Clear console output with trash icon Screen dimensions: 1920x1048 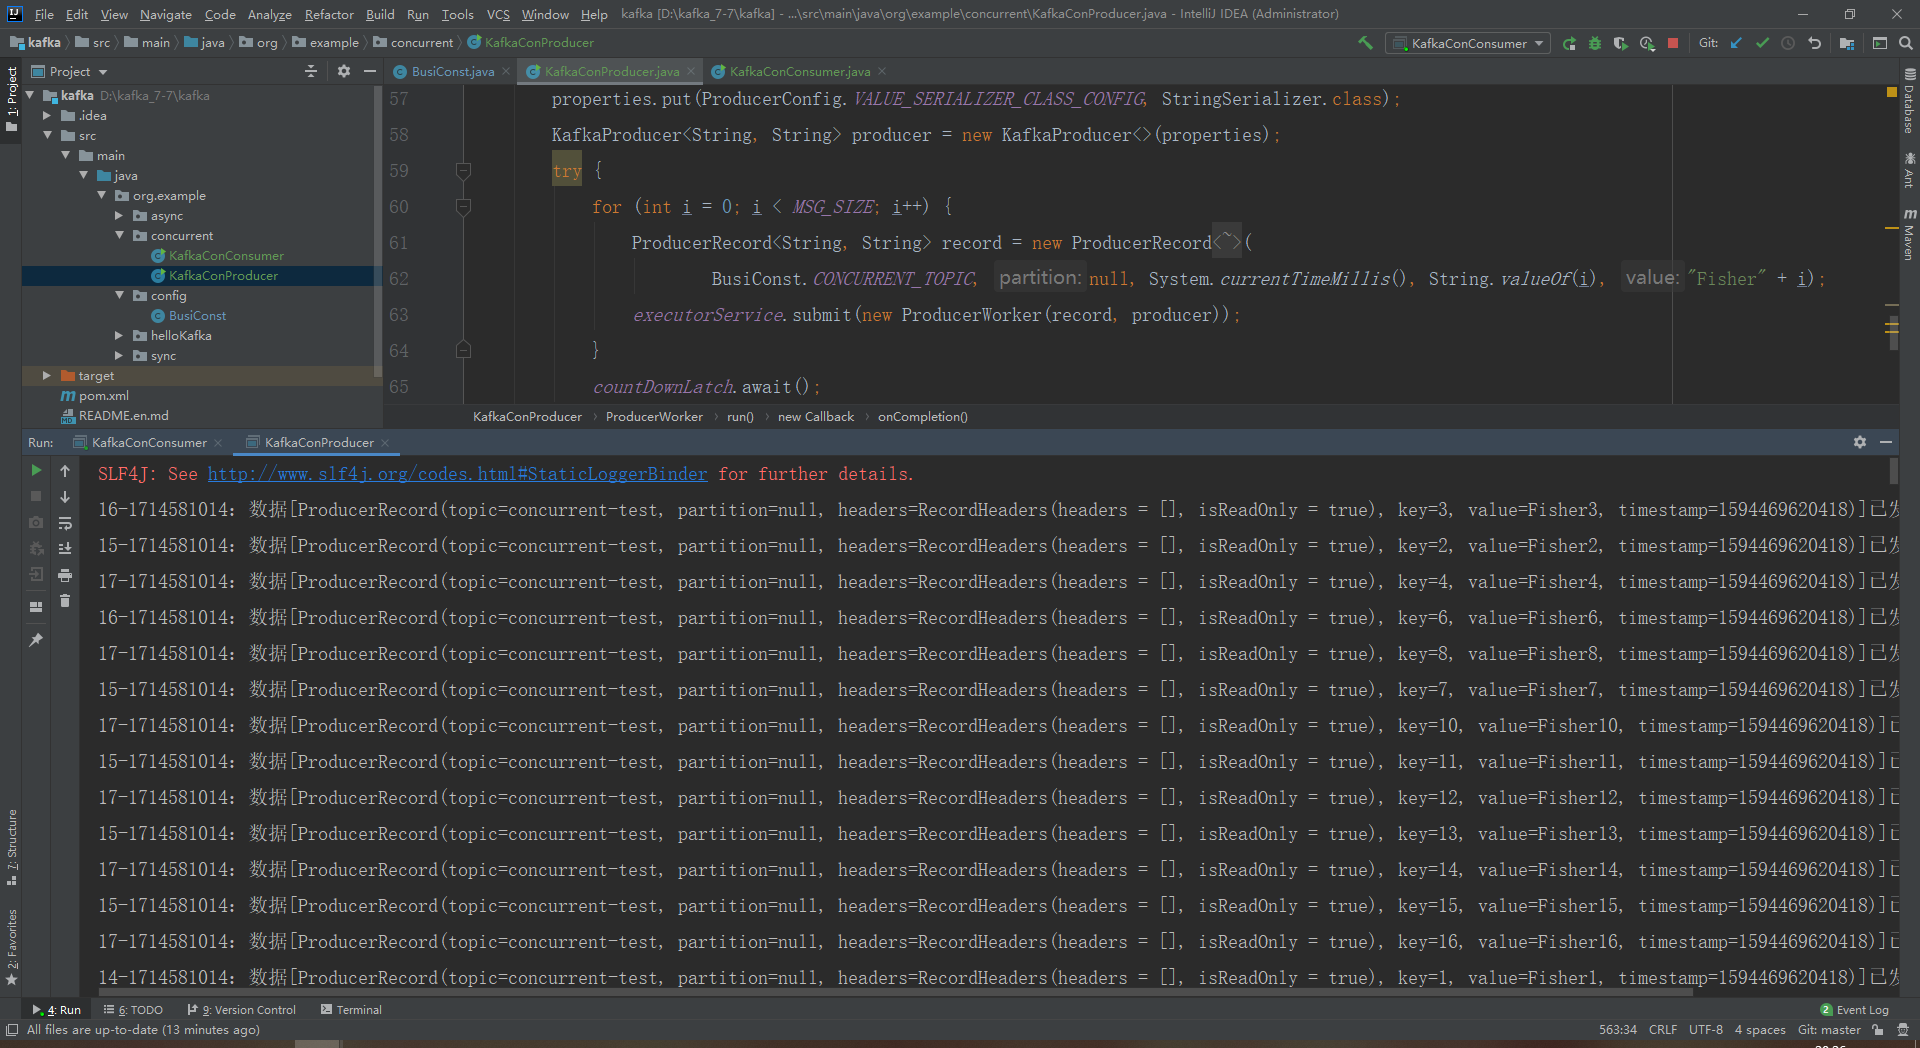coord(65,601)
